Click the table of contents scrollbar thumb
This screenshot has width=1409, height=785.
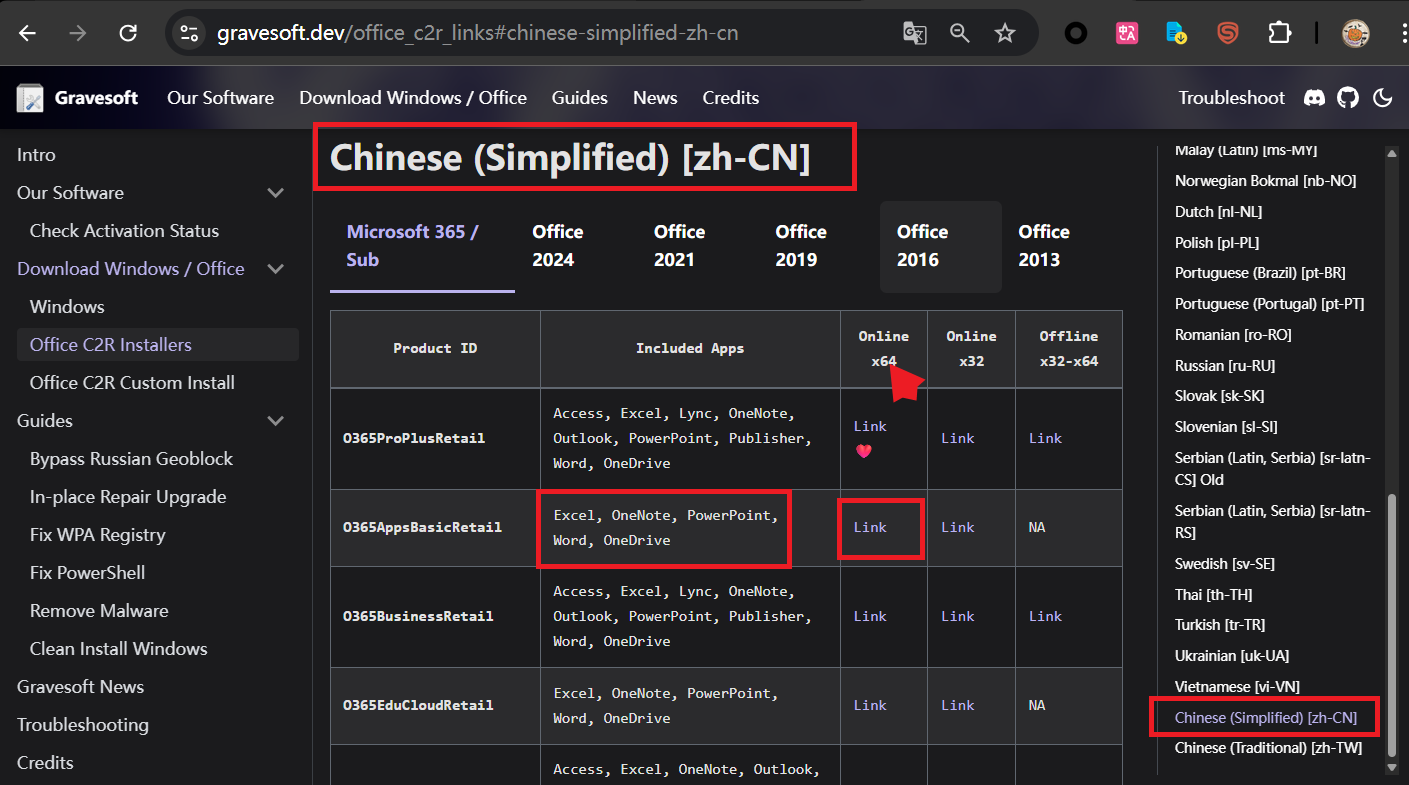(1390, 626)
